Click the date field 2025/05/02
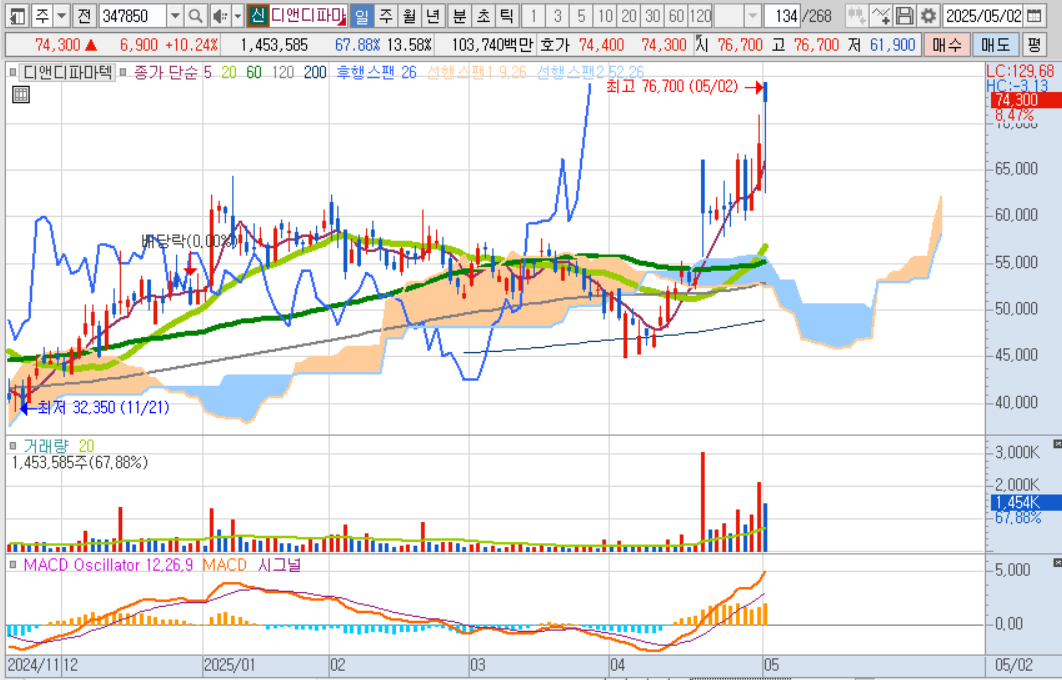Viewport: 1062px width, 680px height. [982, 16]
